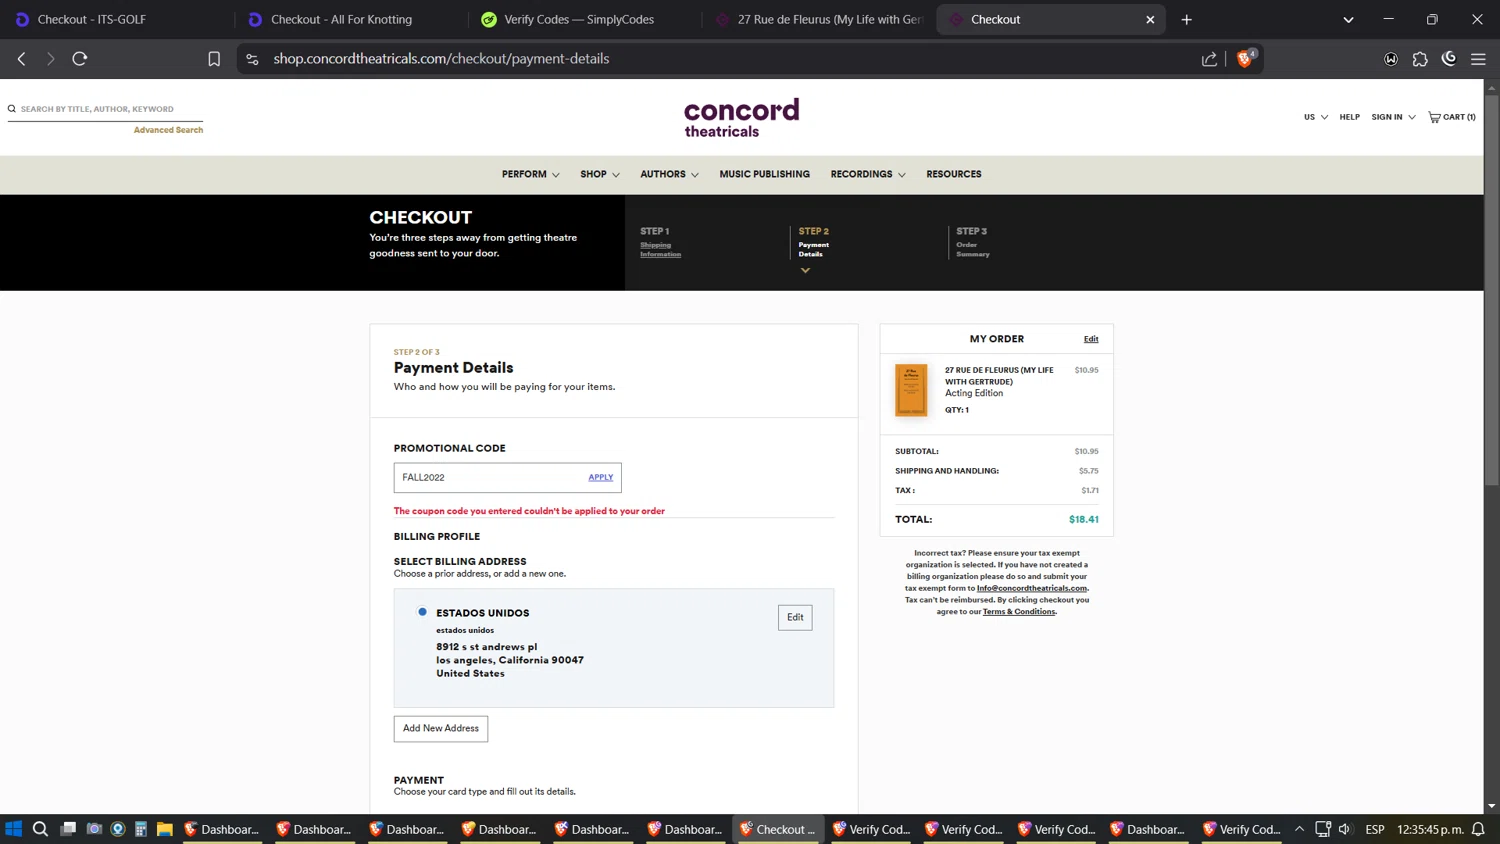
Task: Expand the SHOP menu
Action: tap(600, 174)
